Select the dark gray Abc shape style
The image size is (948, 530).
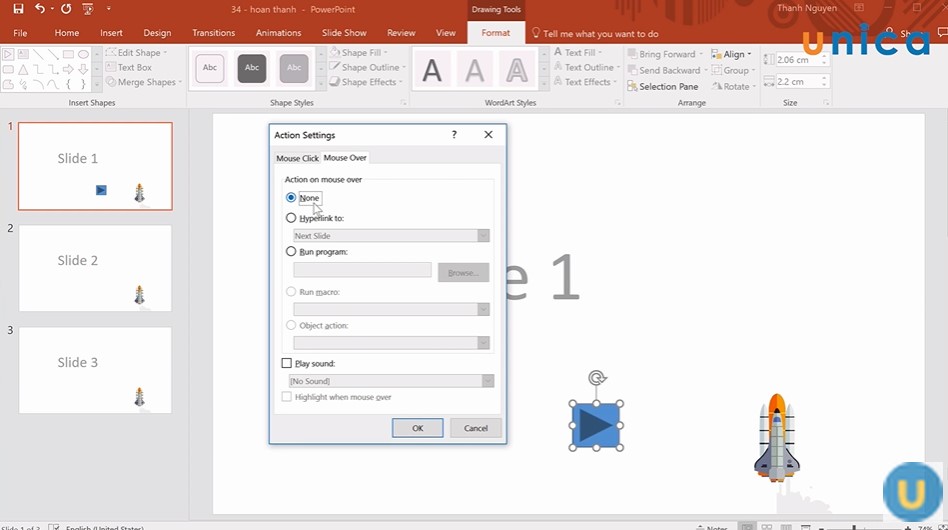click(252, 68)
